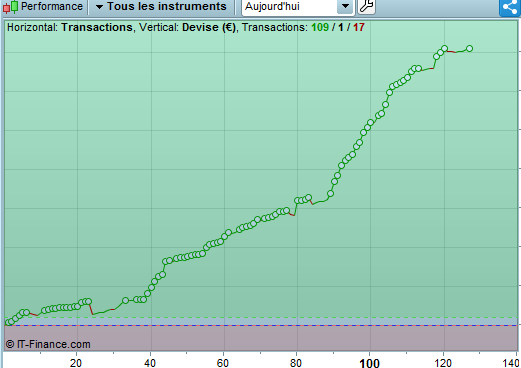Click the blue share icon
521x368 pixels.
pyautogui.click(x=510, y=7)
